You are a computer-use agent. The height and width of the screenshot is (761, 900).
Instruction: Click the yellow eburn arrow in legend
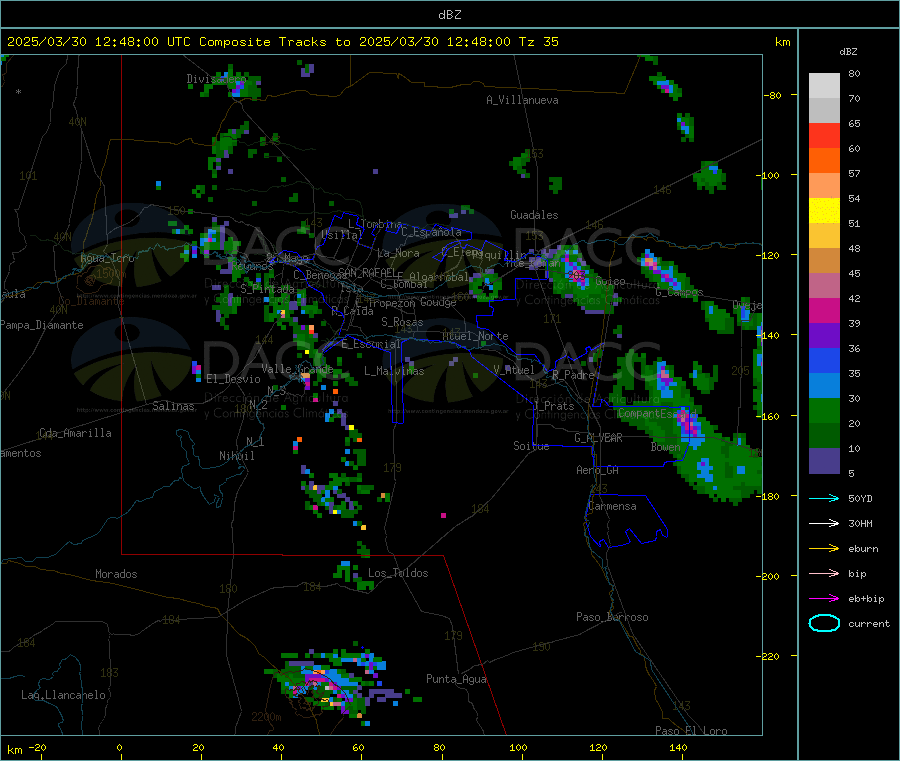(x=824, y=548)
